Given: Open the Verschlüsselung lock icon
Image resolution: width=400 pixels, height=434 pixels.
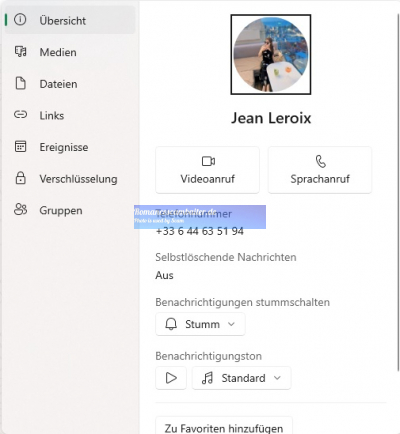Looking at the screenshot, I should click(x=21, y=178).
